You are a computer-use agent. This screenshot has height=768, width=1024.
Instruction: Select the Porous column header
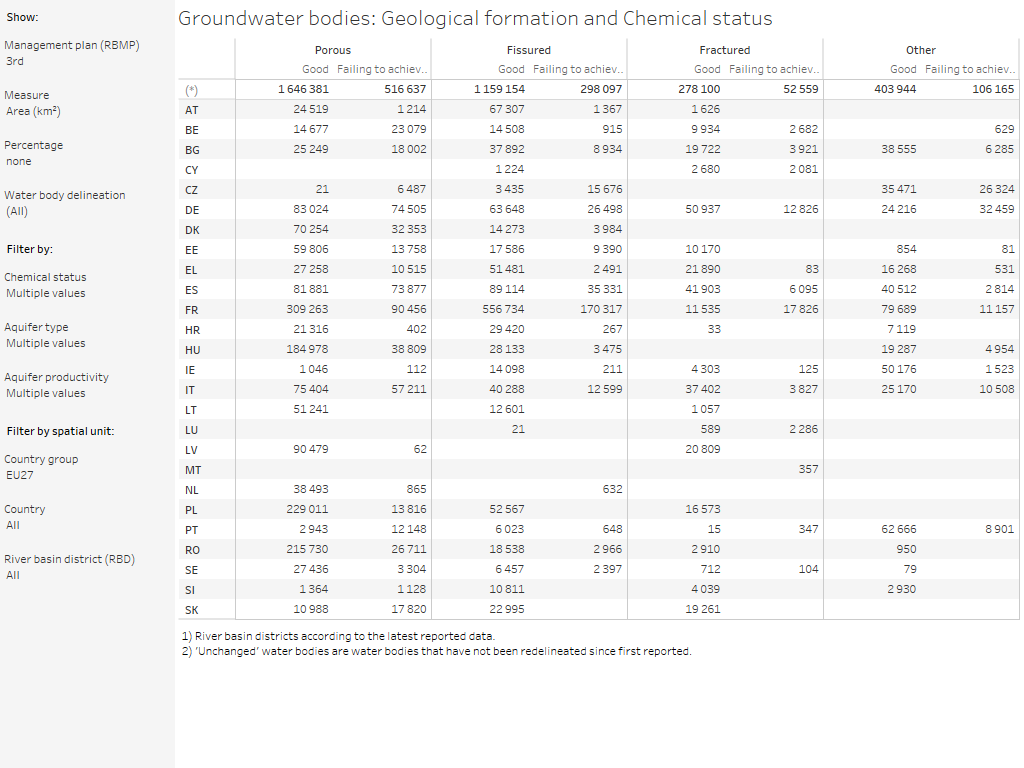(x=332, y=50)
